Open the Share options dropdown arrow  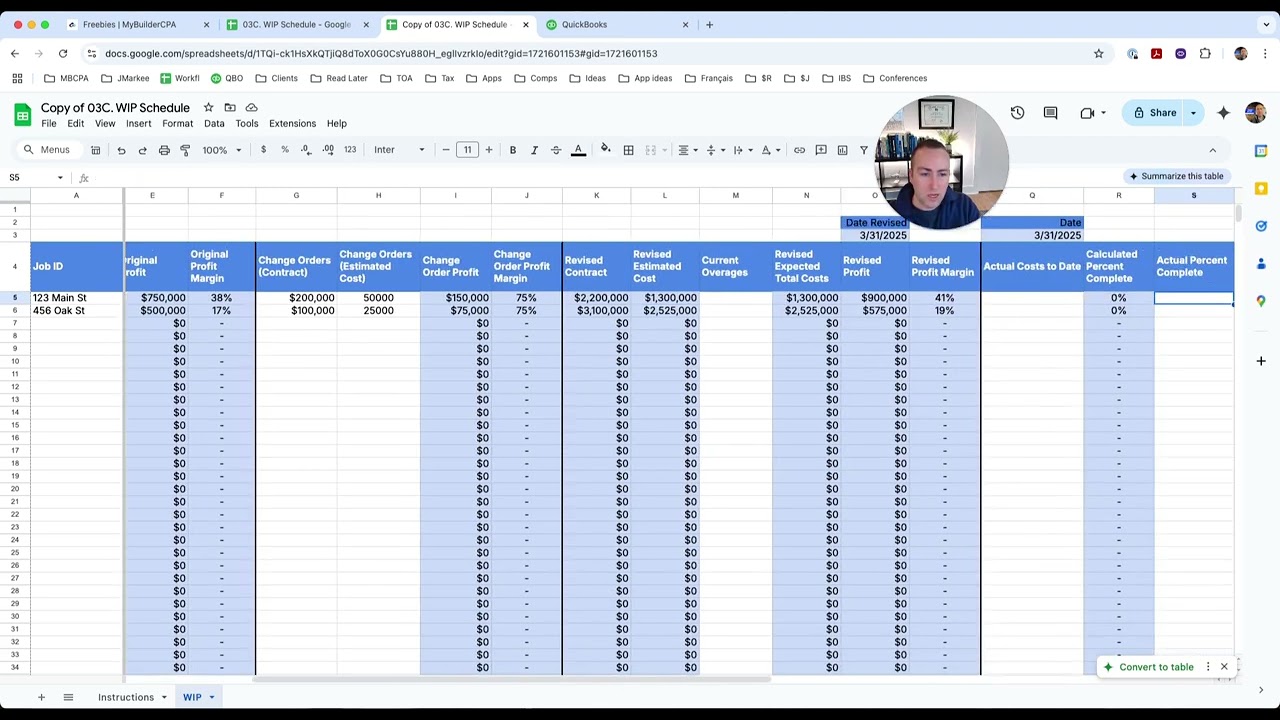coord(1193,113)
